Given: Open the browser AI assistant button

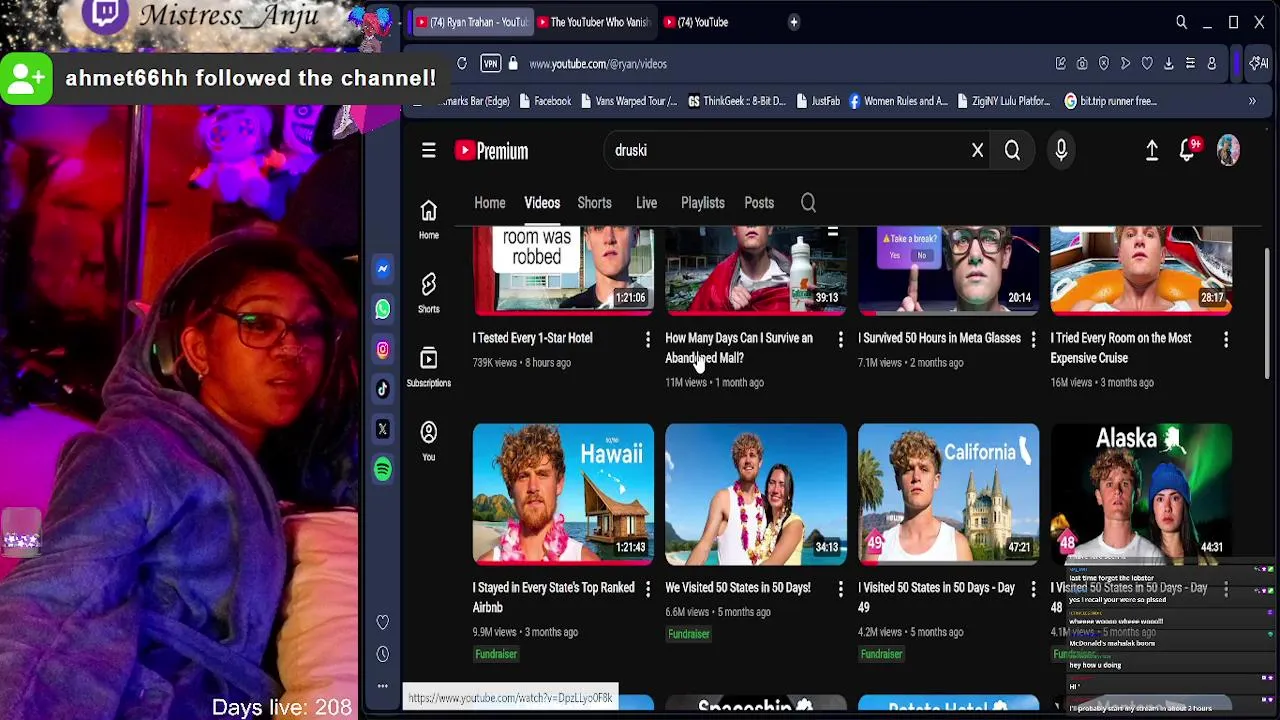Looking at the screenshot, I should coord(1257,64).
